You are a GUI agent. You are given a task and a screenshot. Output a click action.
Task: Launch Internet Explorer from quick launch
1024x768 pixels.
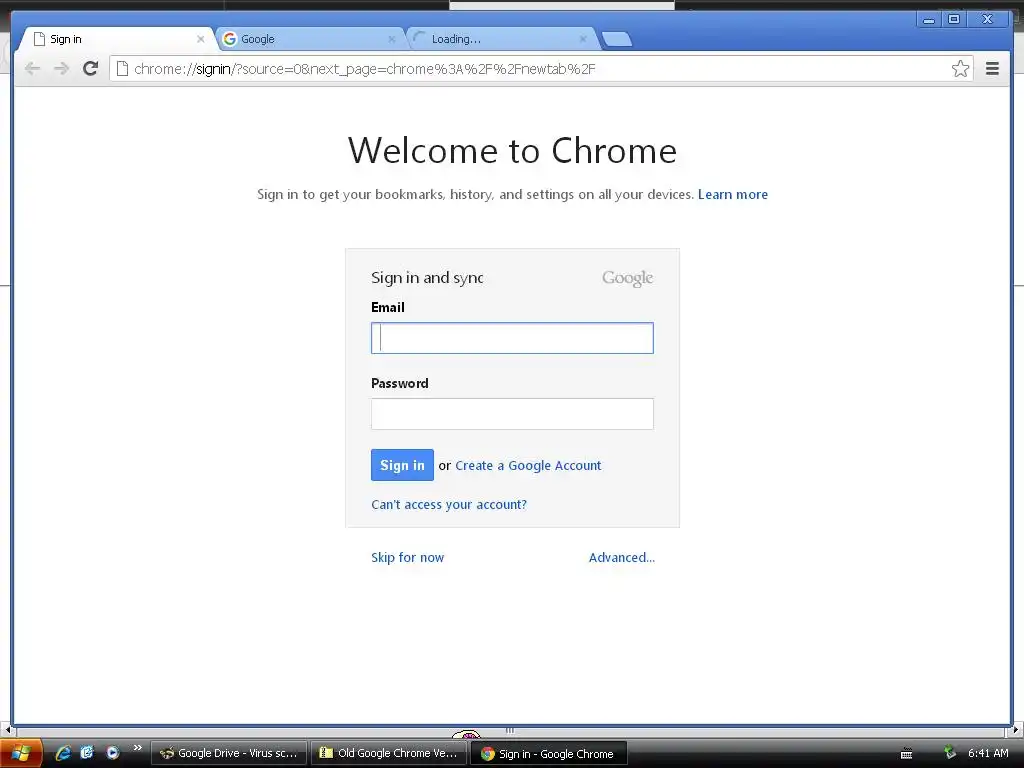coord(63,752)
